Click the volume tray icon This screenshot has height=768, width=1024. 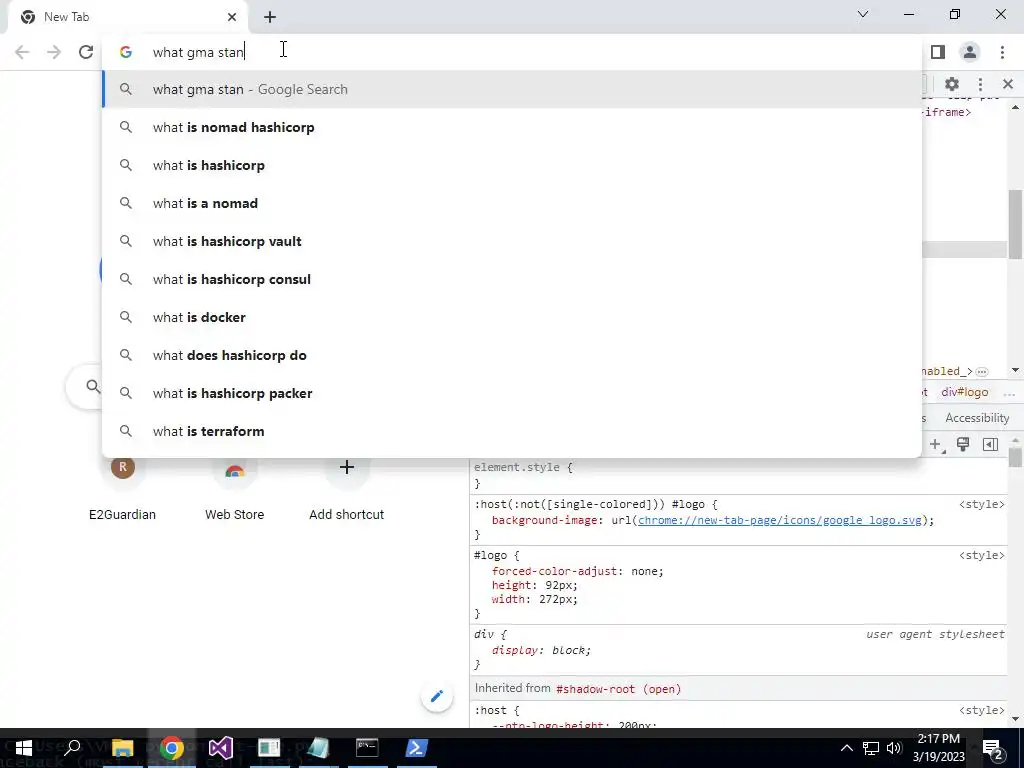[x=894, y=748]
